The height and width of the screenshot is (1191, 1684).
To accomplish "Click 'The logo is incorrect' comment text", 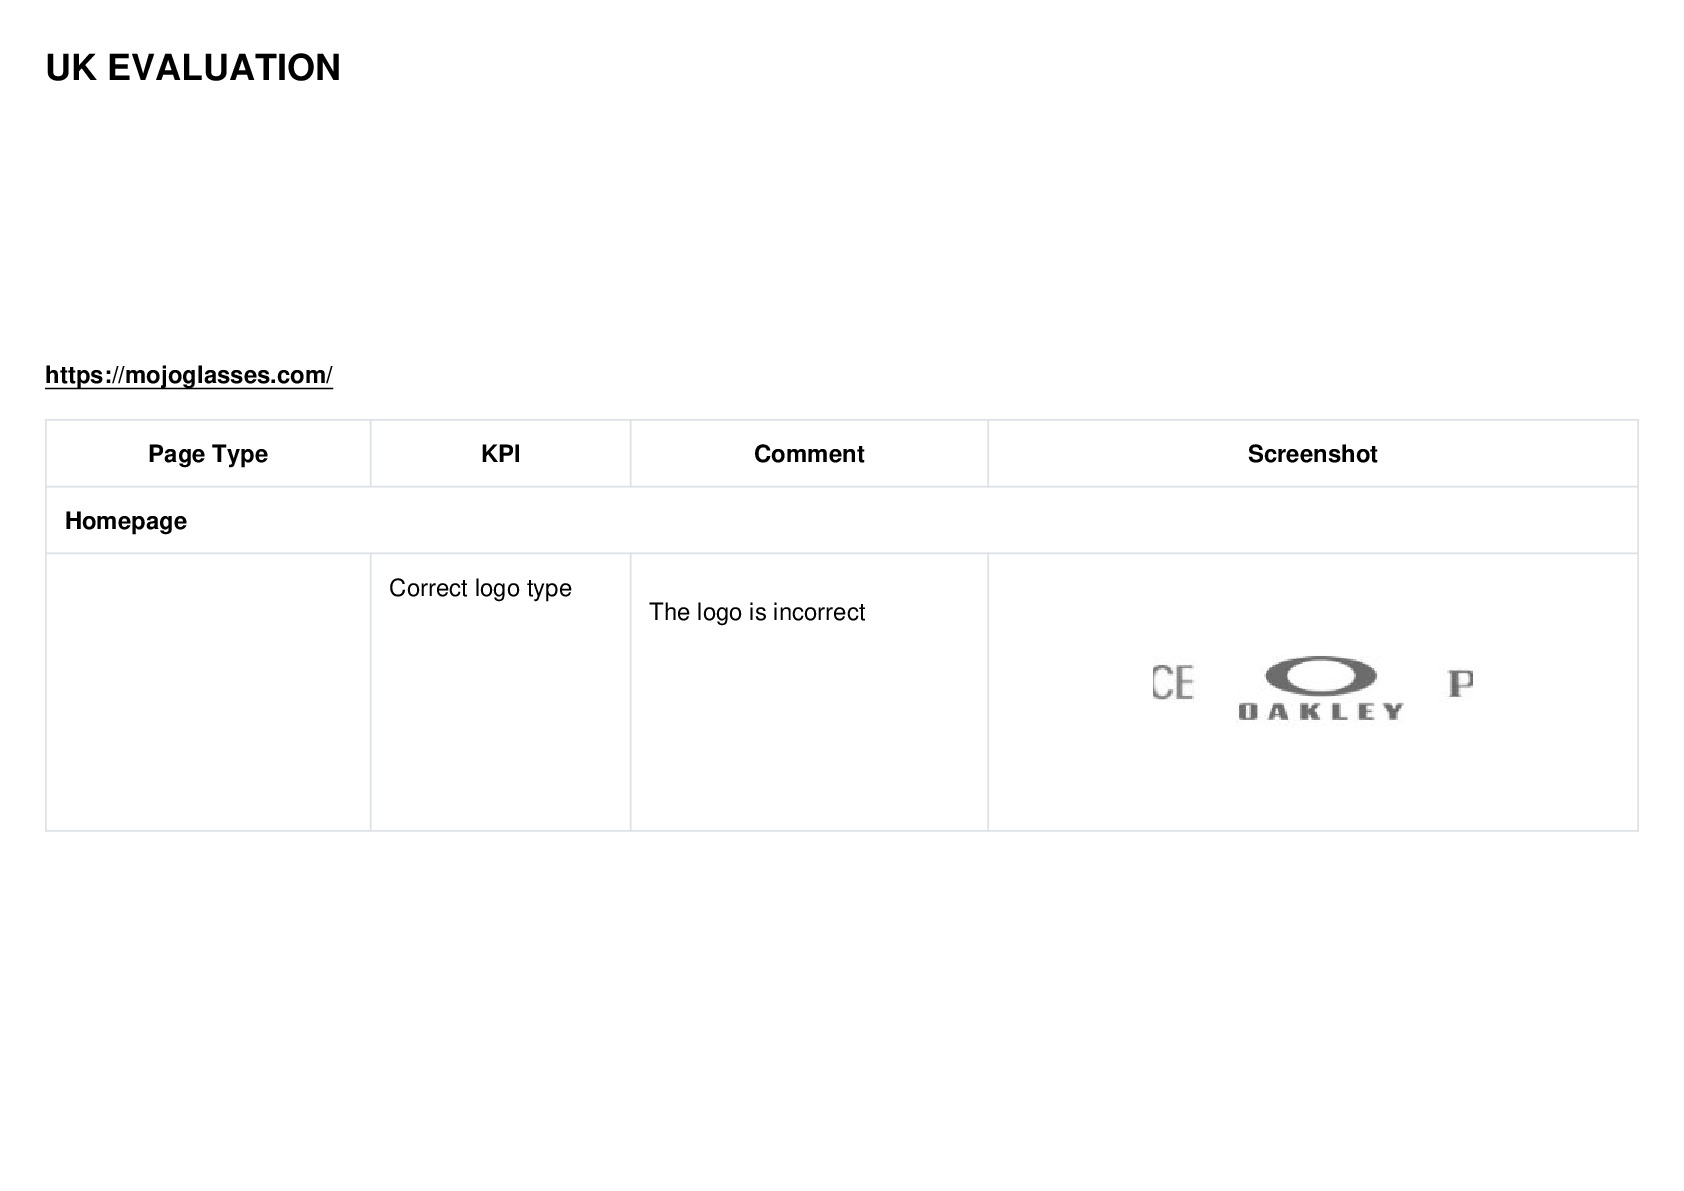I will pos(757,612).
